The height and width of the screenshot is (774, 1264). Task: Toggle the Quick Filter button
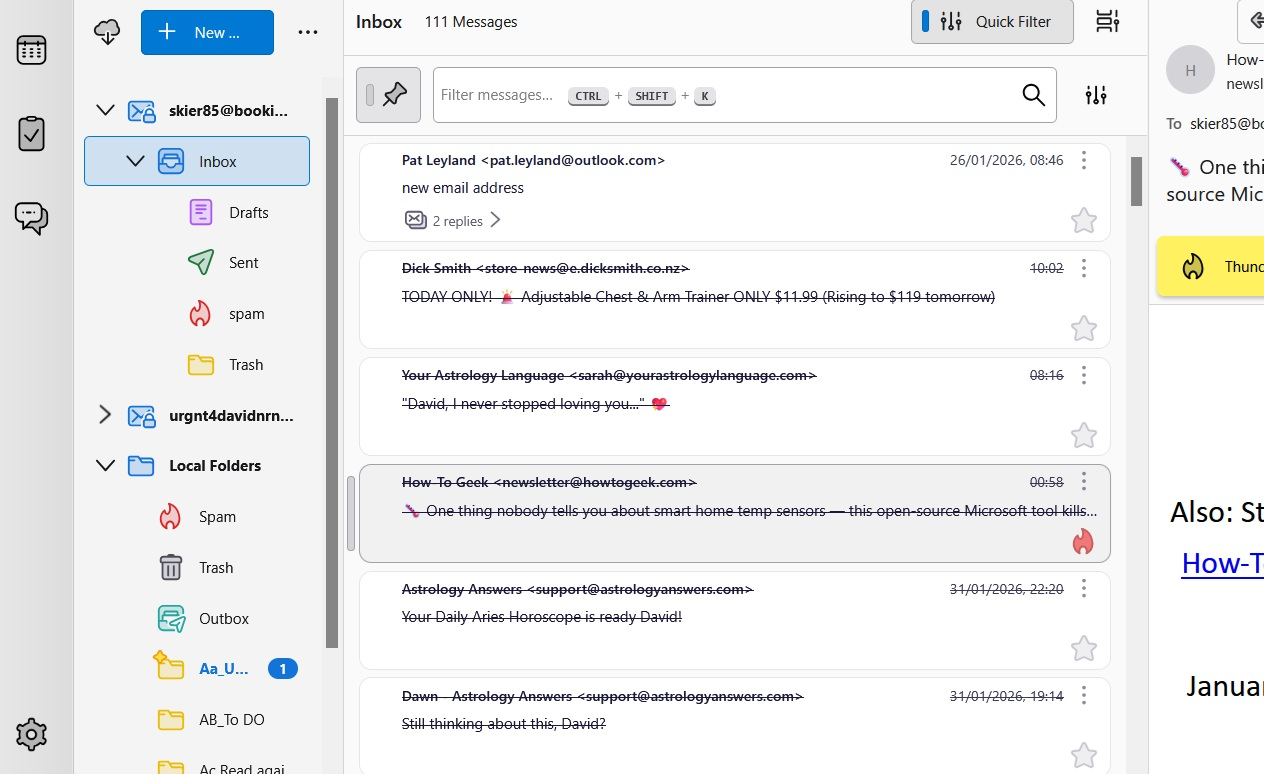click(x=992, y=22)
